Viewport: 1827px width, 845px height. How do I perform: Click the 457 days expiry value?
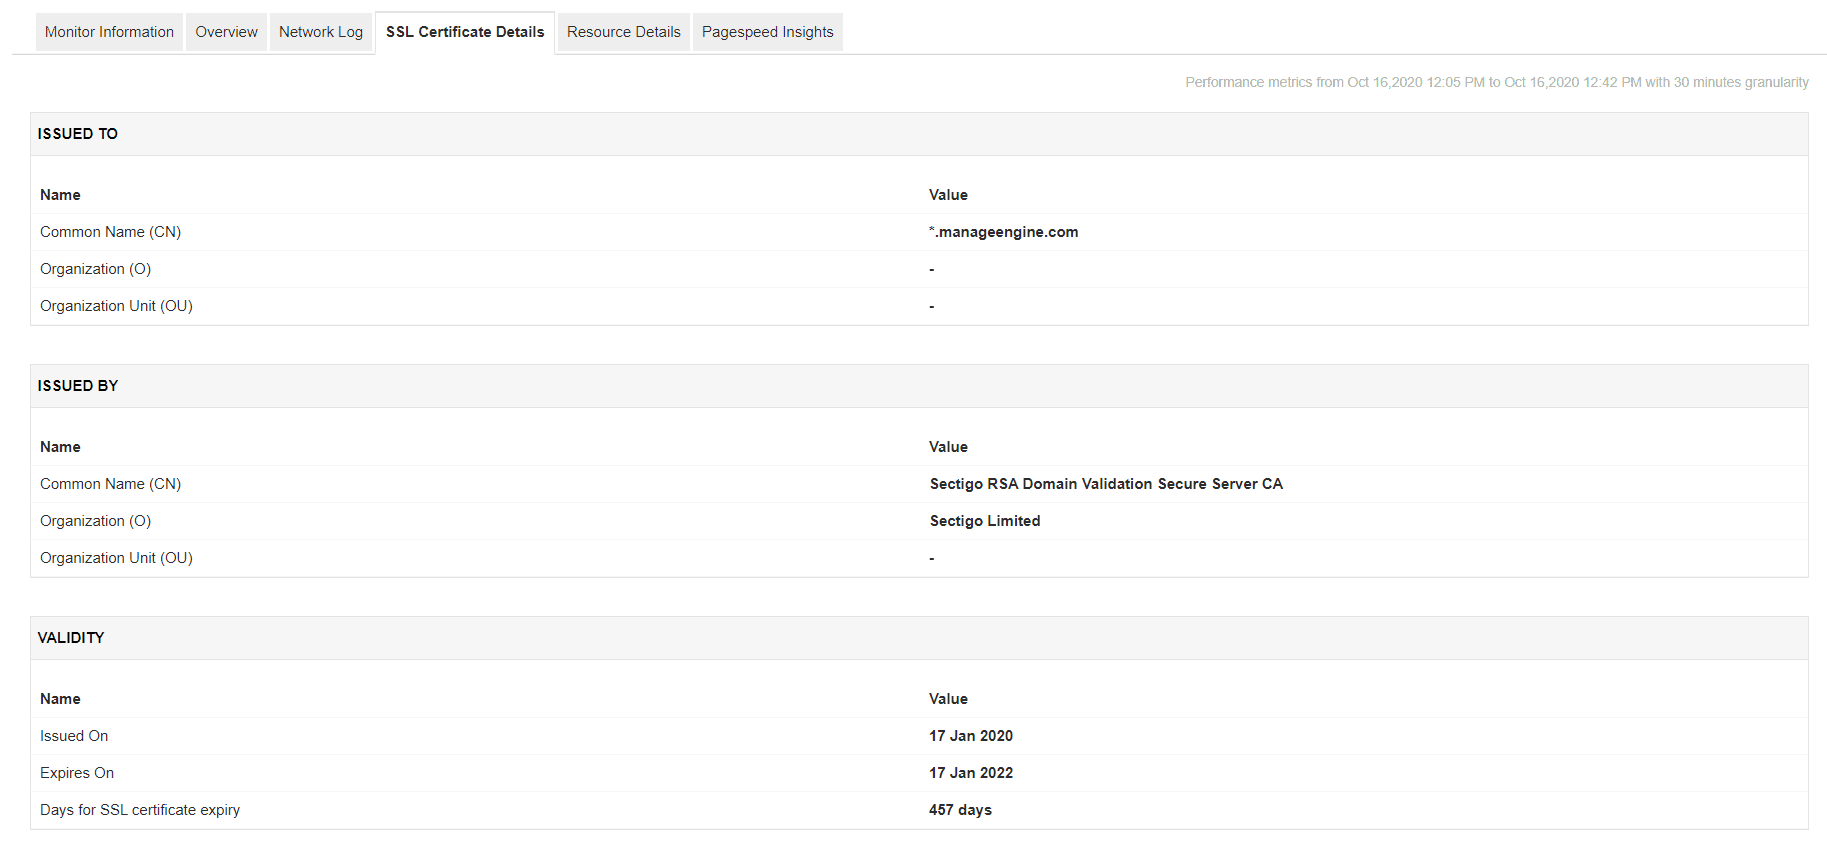coord(960,810)
